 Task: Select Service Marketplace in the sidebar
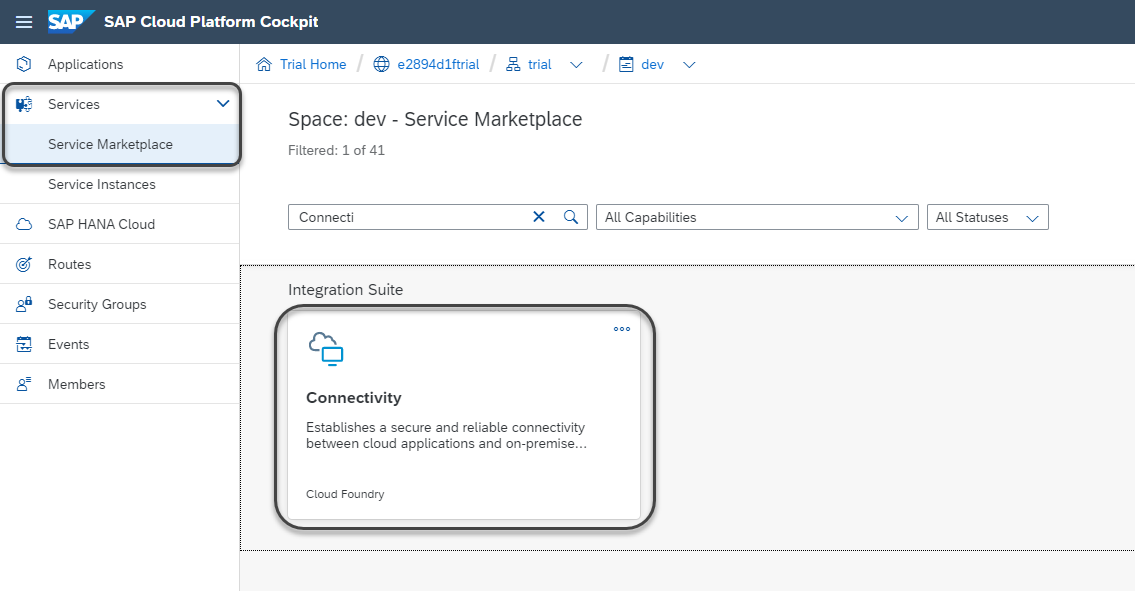click(119, 144)
